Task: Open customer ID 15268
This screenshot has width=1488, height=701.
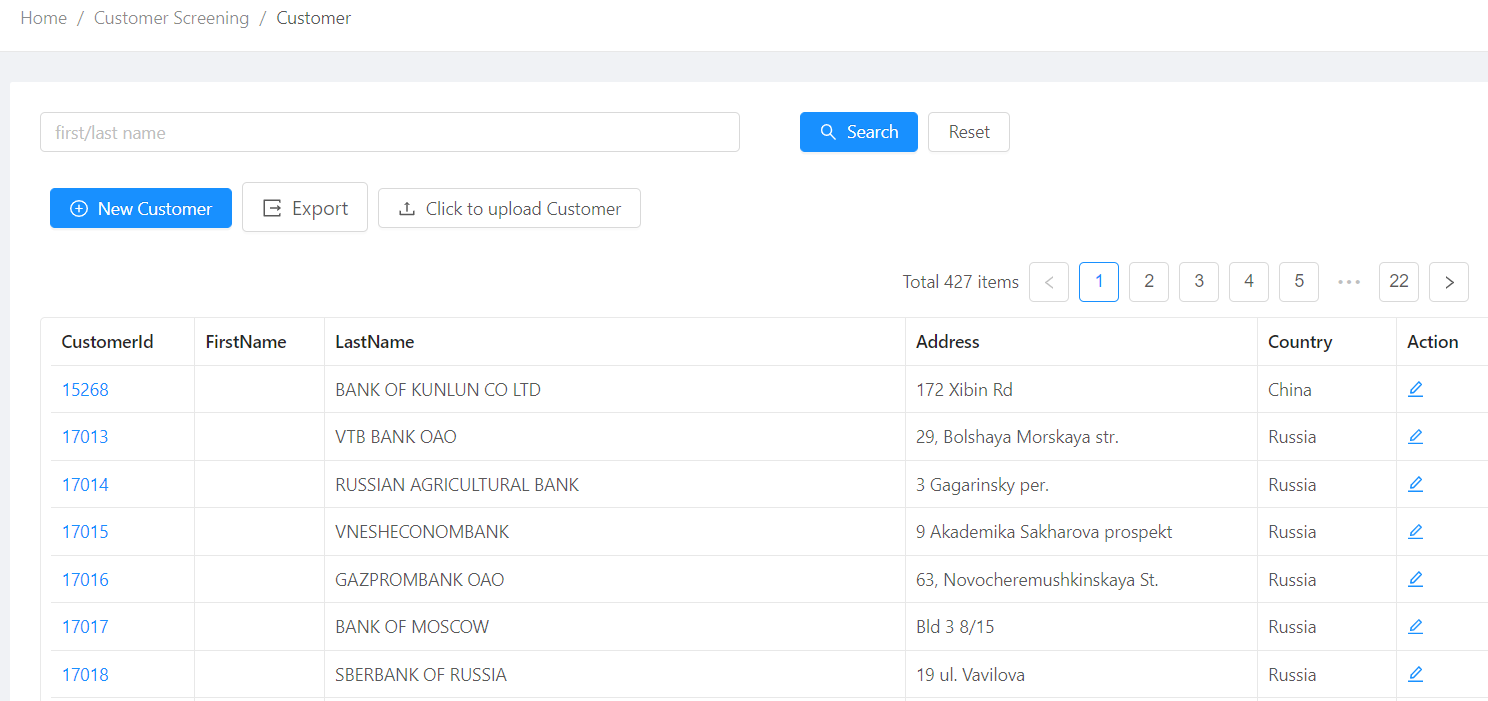Action: pos(85,390)
